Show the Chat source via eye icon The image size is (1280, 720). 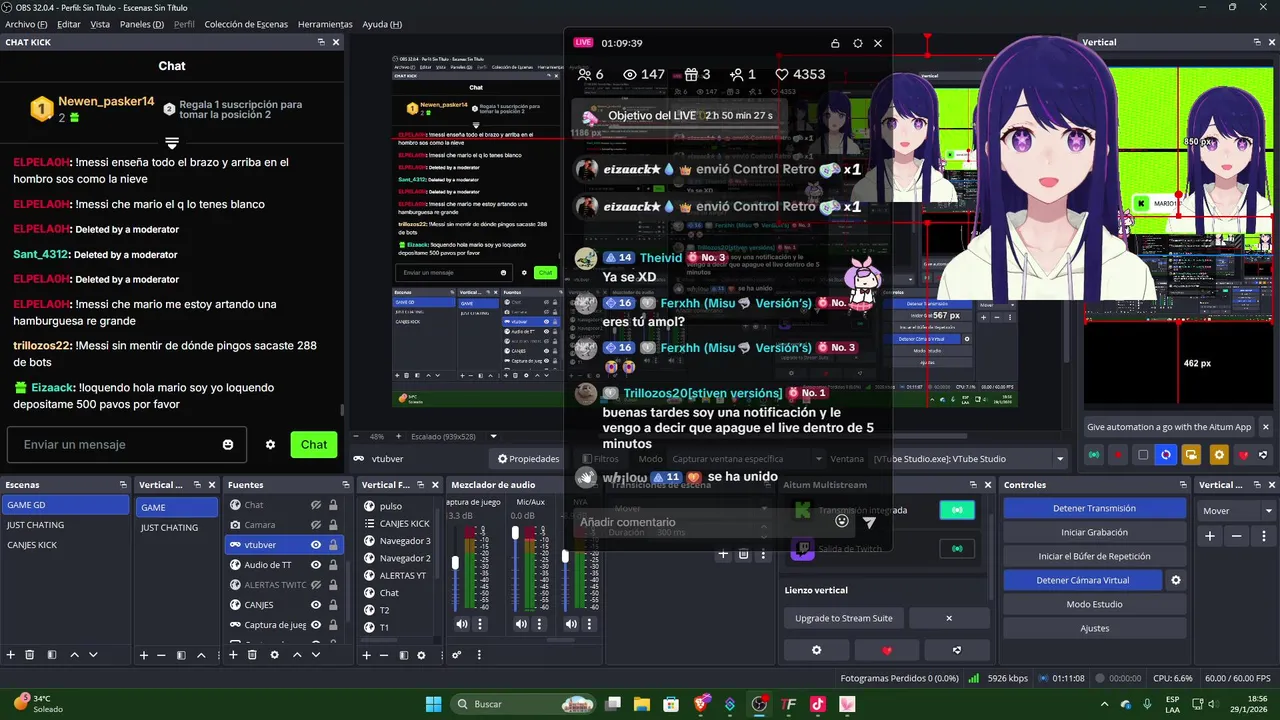click(x=315, y=505)
